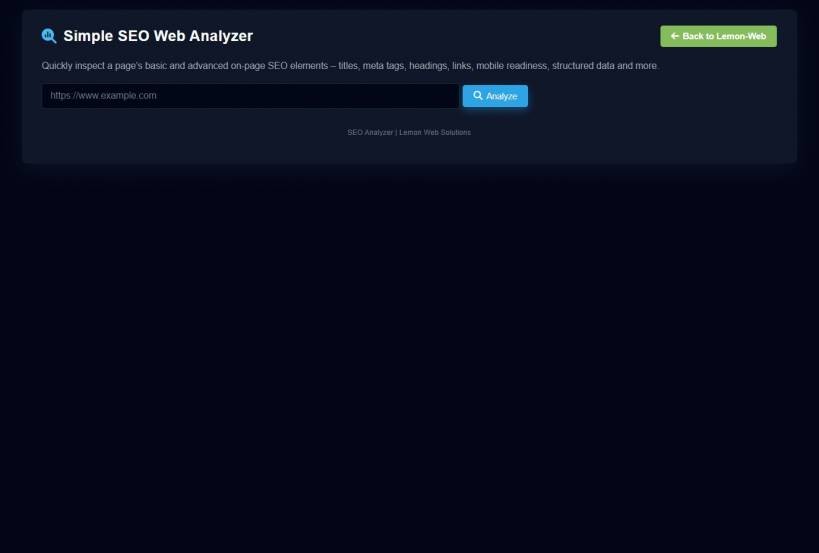This screenshot has width=819, height=553.
Task: Click "headings" in the description text
Action: 427,66
